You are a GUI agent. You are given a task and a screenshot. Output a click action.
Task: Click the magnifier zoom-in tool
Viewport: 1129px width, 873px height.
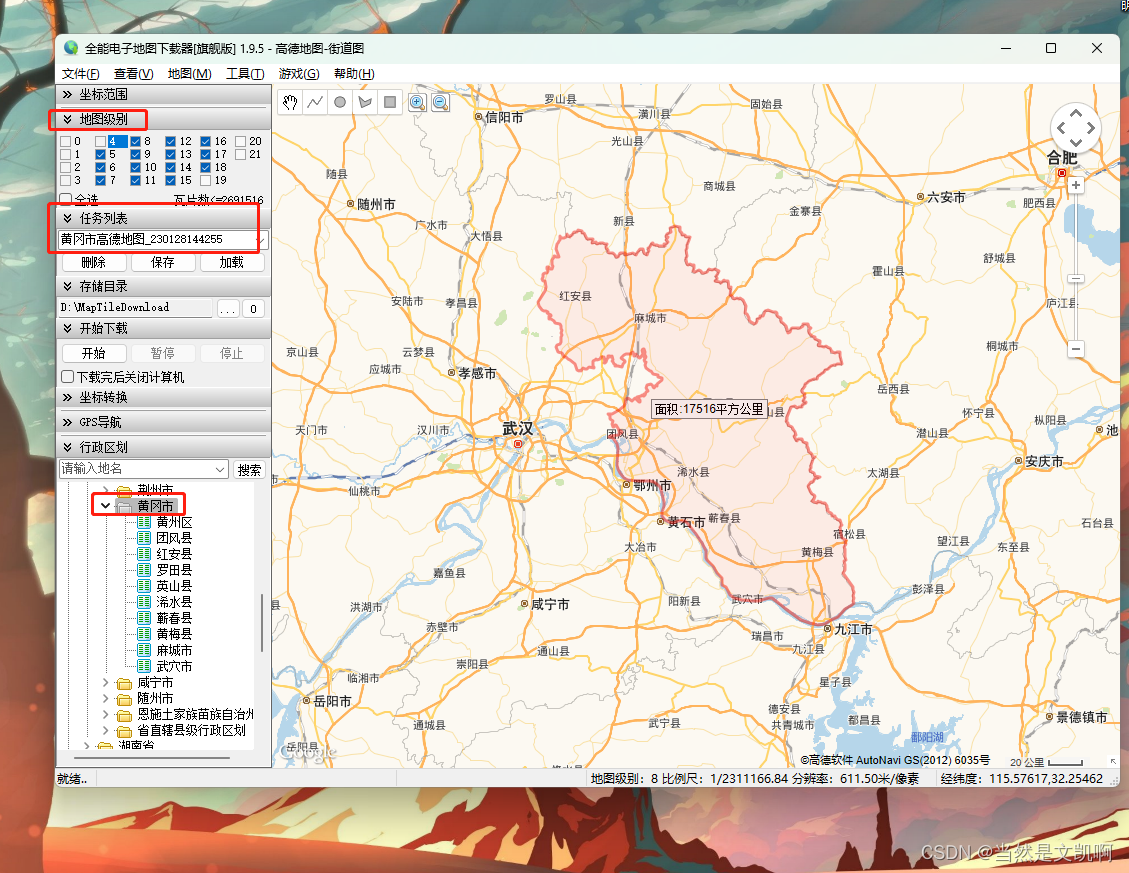point(417,101)
